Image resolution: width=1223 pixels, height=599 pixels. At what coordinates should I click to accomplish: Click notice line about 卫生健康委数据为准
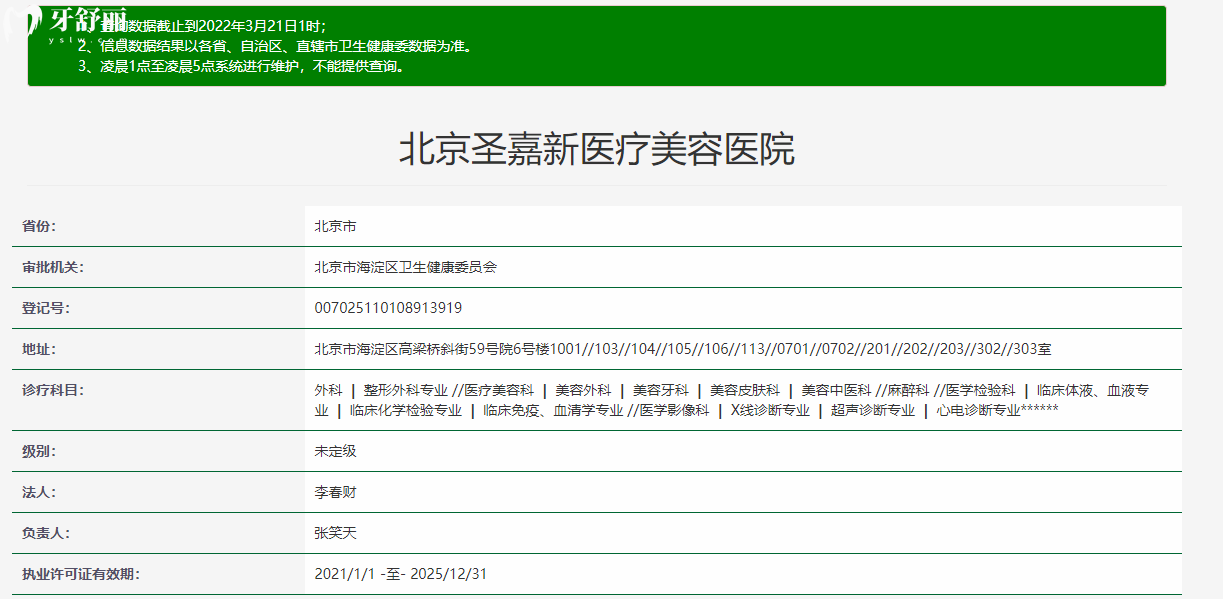coord(275,46)
